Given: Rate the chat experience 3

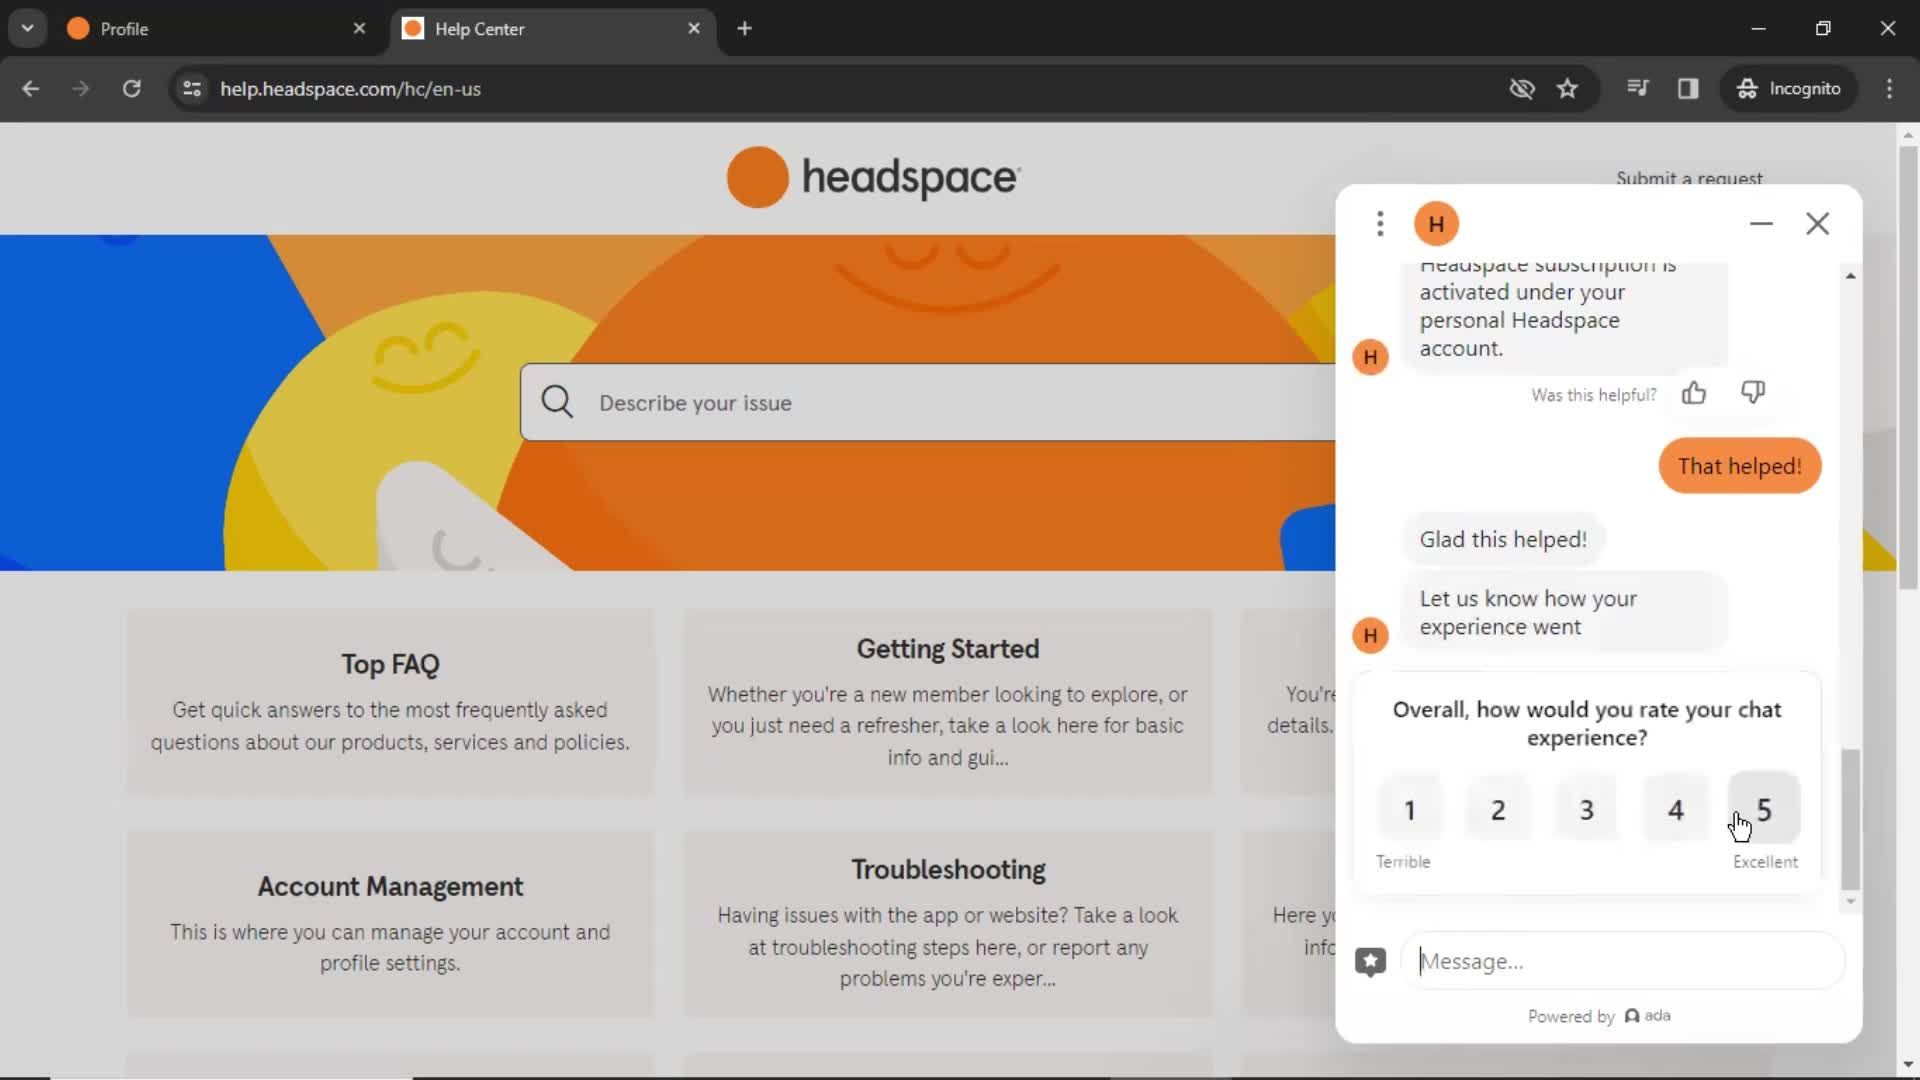Looking at the screenshot, I should pos(1586,809).
